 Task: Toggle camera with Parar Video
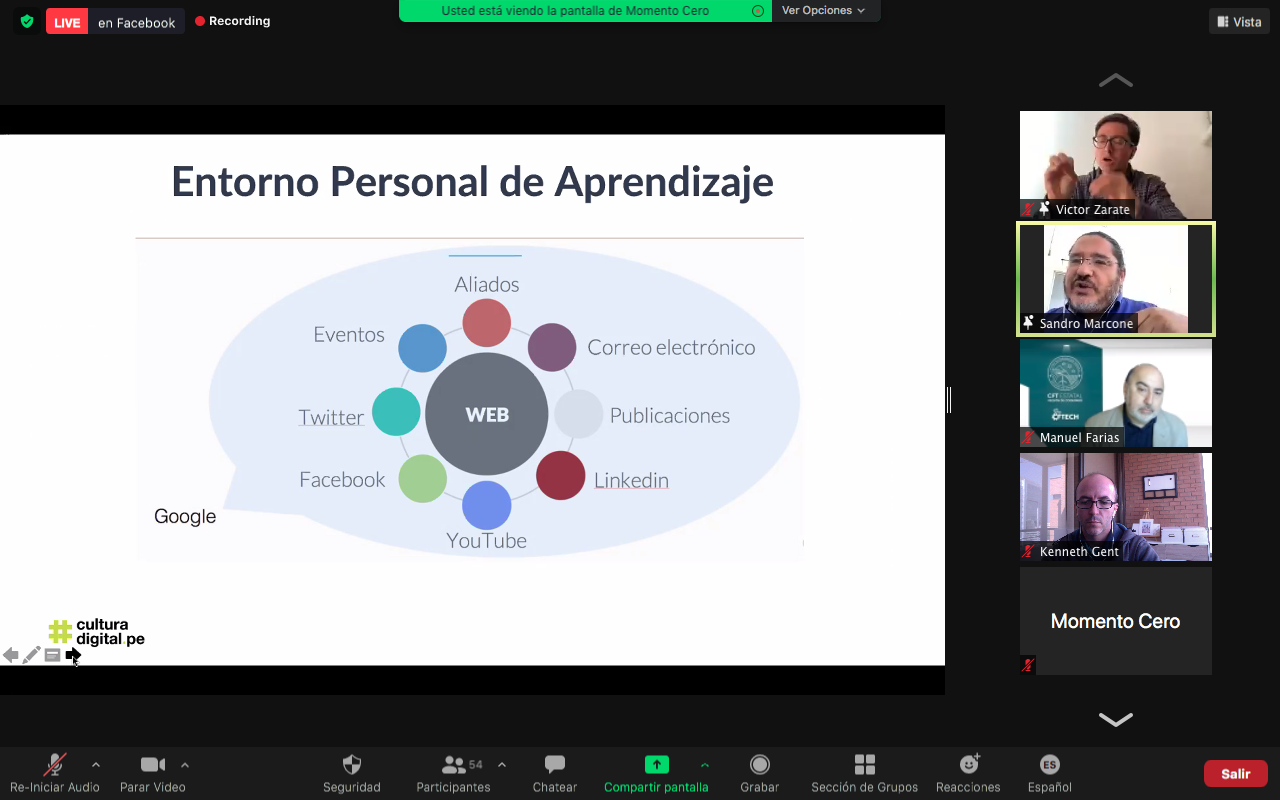click(152, 766)
